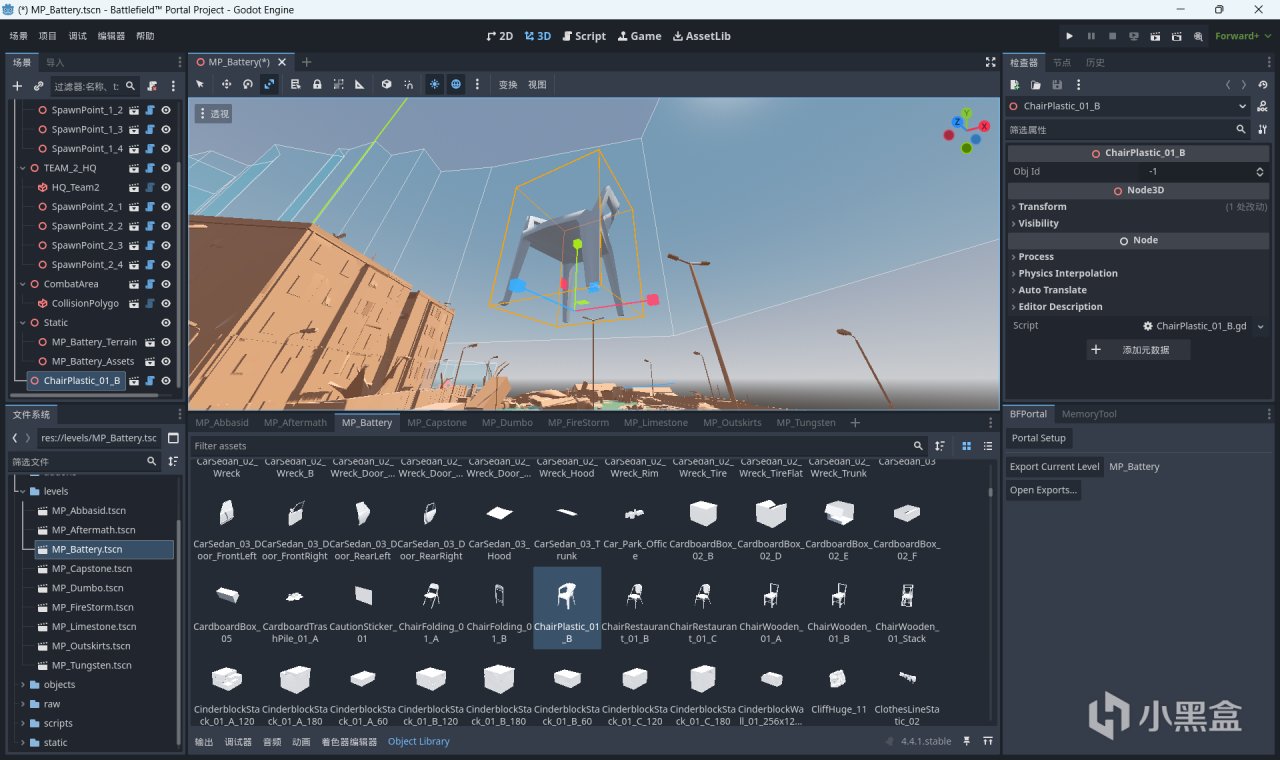Toggle visibility of ChairPlastic_01_B node
Viewport: 1280px width, 760px height.
pos(166,381)
